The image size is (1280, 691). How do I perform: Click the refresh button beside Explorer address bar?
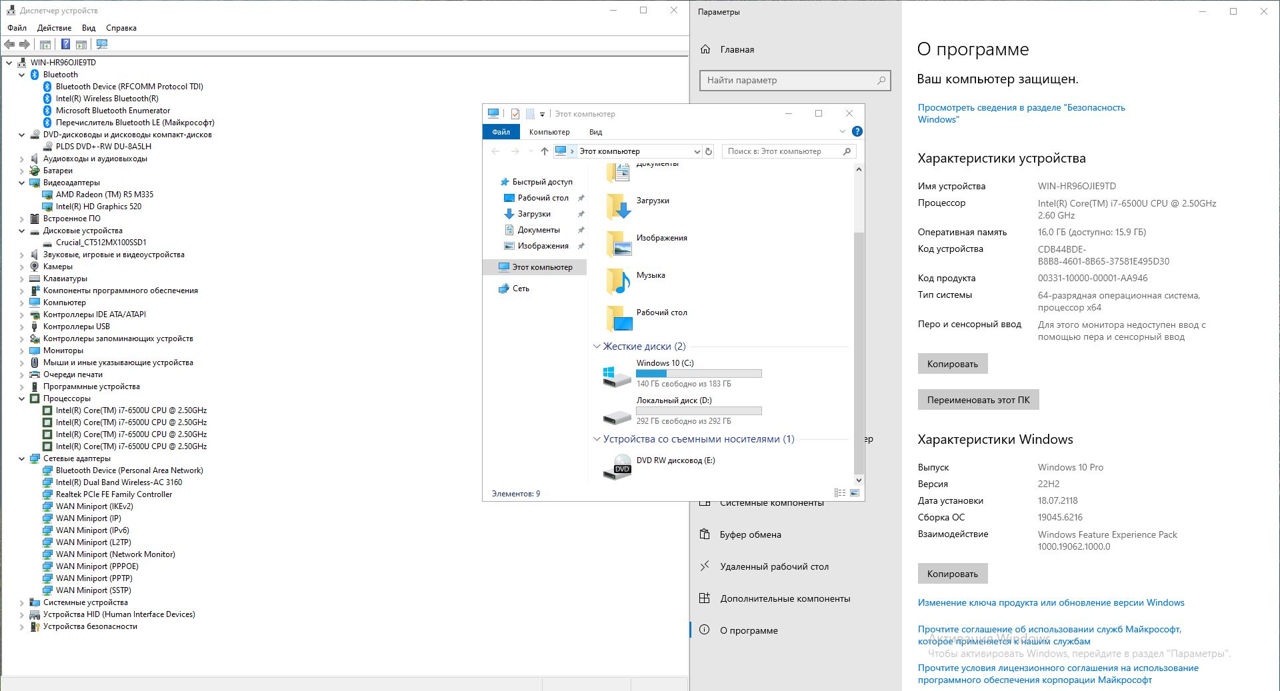tap(709, 151)
